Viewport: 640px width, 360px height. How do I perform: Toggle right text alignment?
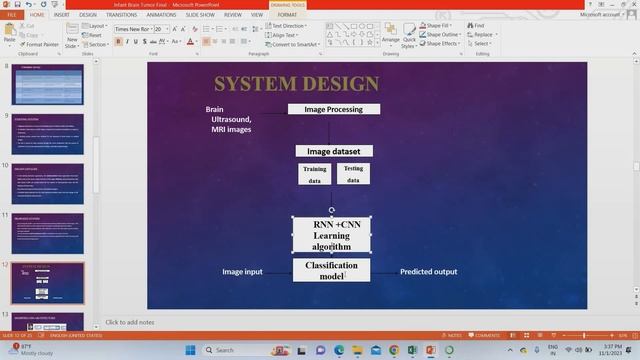pyautogui.click(x=224, y=42)
